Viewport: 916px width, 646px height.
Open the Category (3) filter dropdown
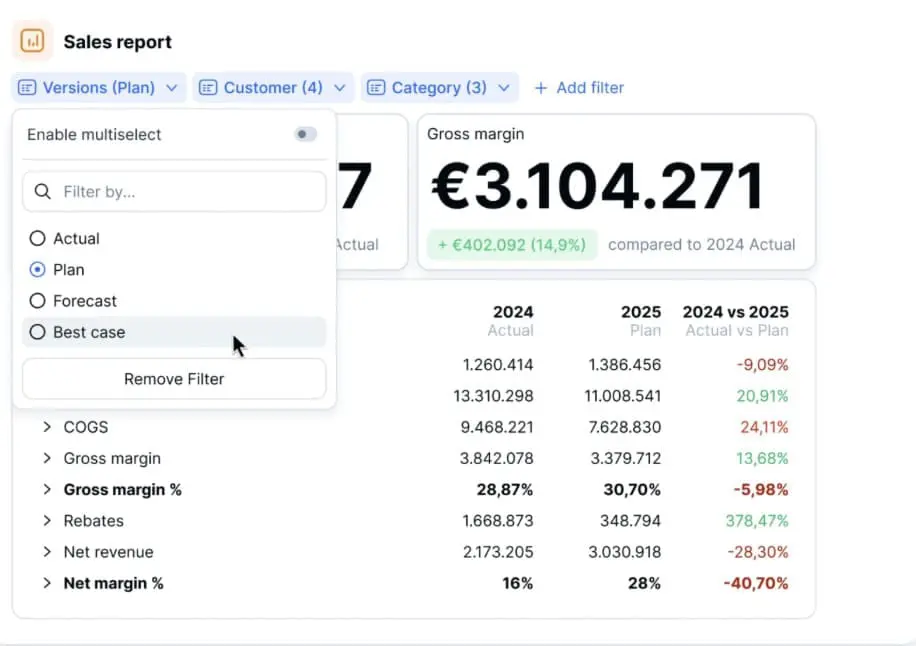[439, 88]
